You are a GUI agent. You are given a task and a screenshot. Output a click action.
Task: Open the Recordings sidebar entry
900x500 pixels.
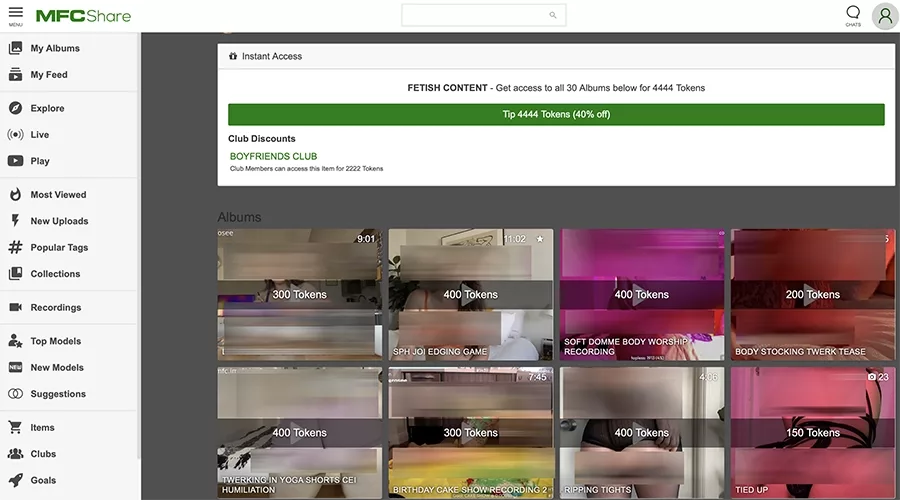(55, 308)
